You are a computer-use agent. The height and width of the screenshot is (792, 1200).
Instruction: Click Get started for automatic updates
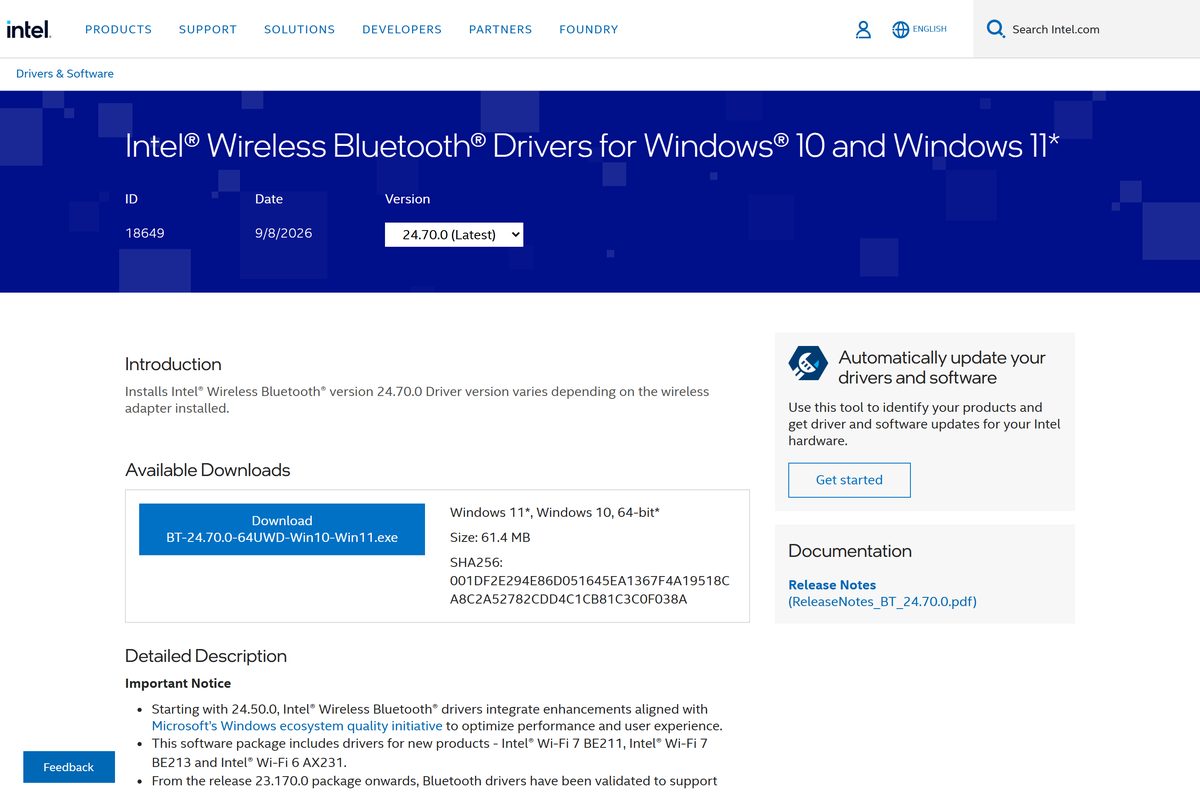(x=849, y=480)
